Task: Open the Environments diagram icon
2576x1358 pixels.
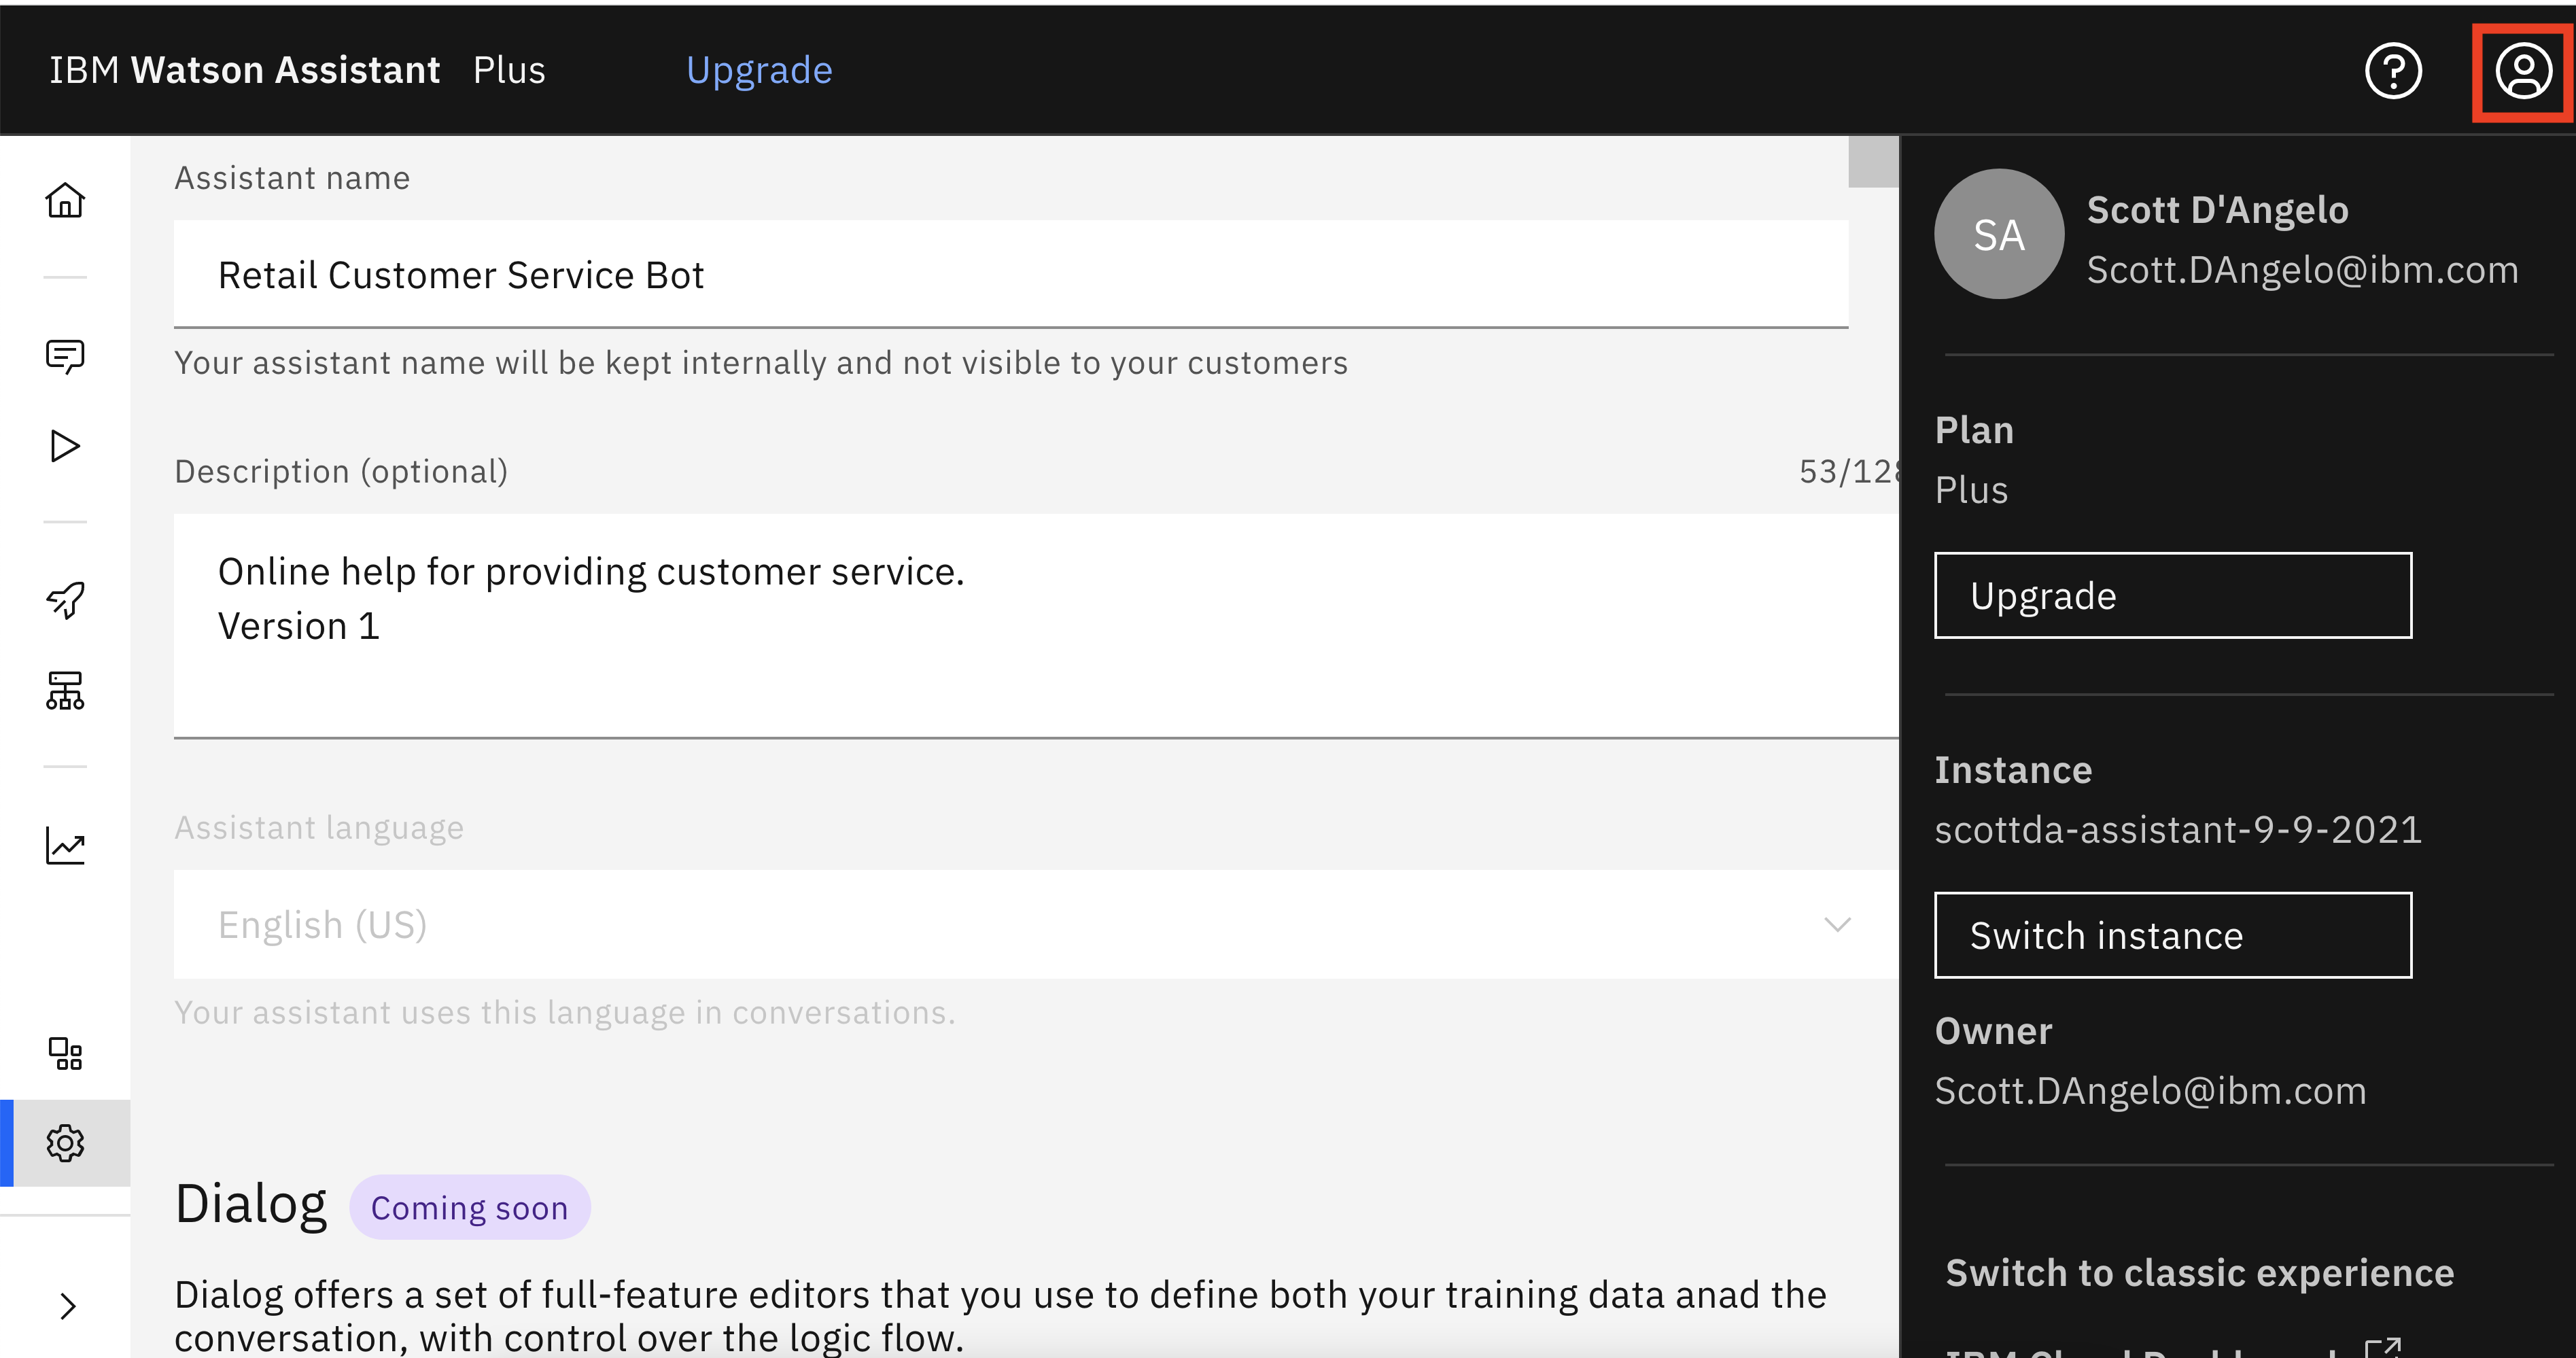Action: point(65,690)
